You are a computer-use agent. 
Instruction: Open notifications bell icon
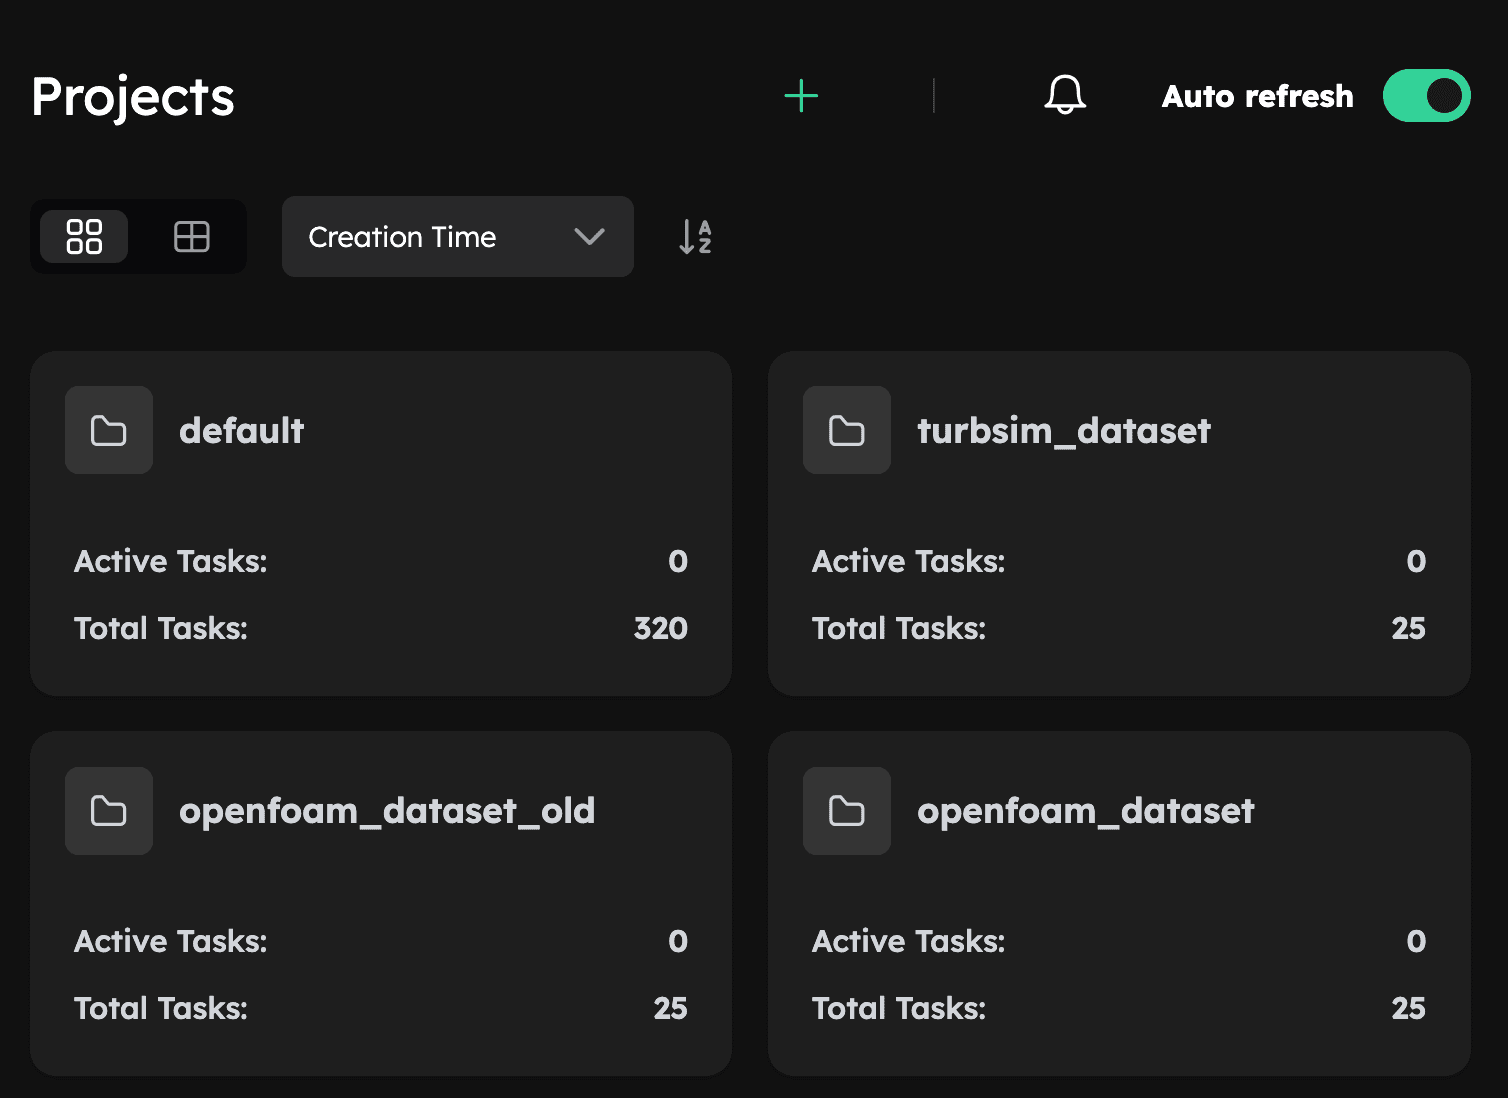[x=1065, y=96]
